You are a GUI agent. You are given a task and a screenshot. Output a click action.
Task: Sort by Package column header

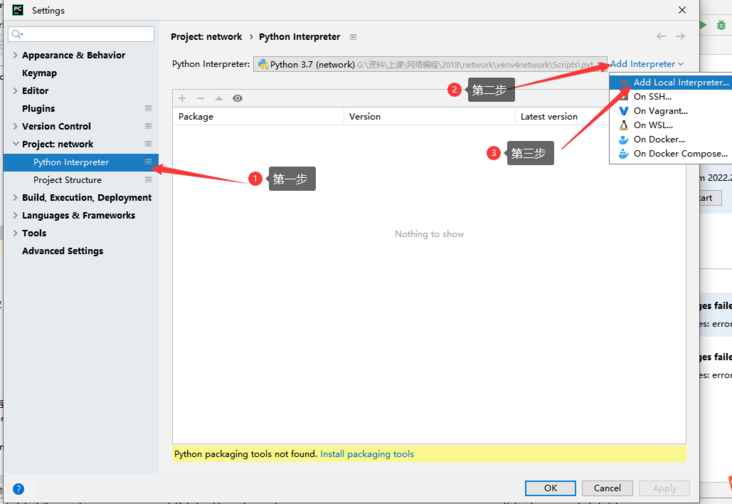tap(258, 116)
